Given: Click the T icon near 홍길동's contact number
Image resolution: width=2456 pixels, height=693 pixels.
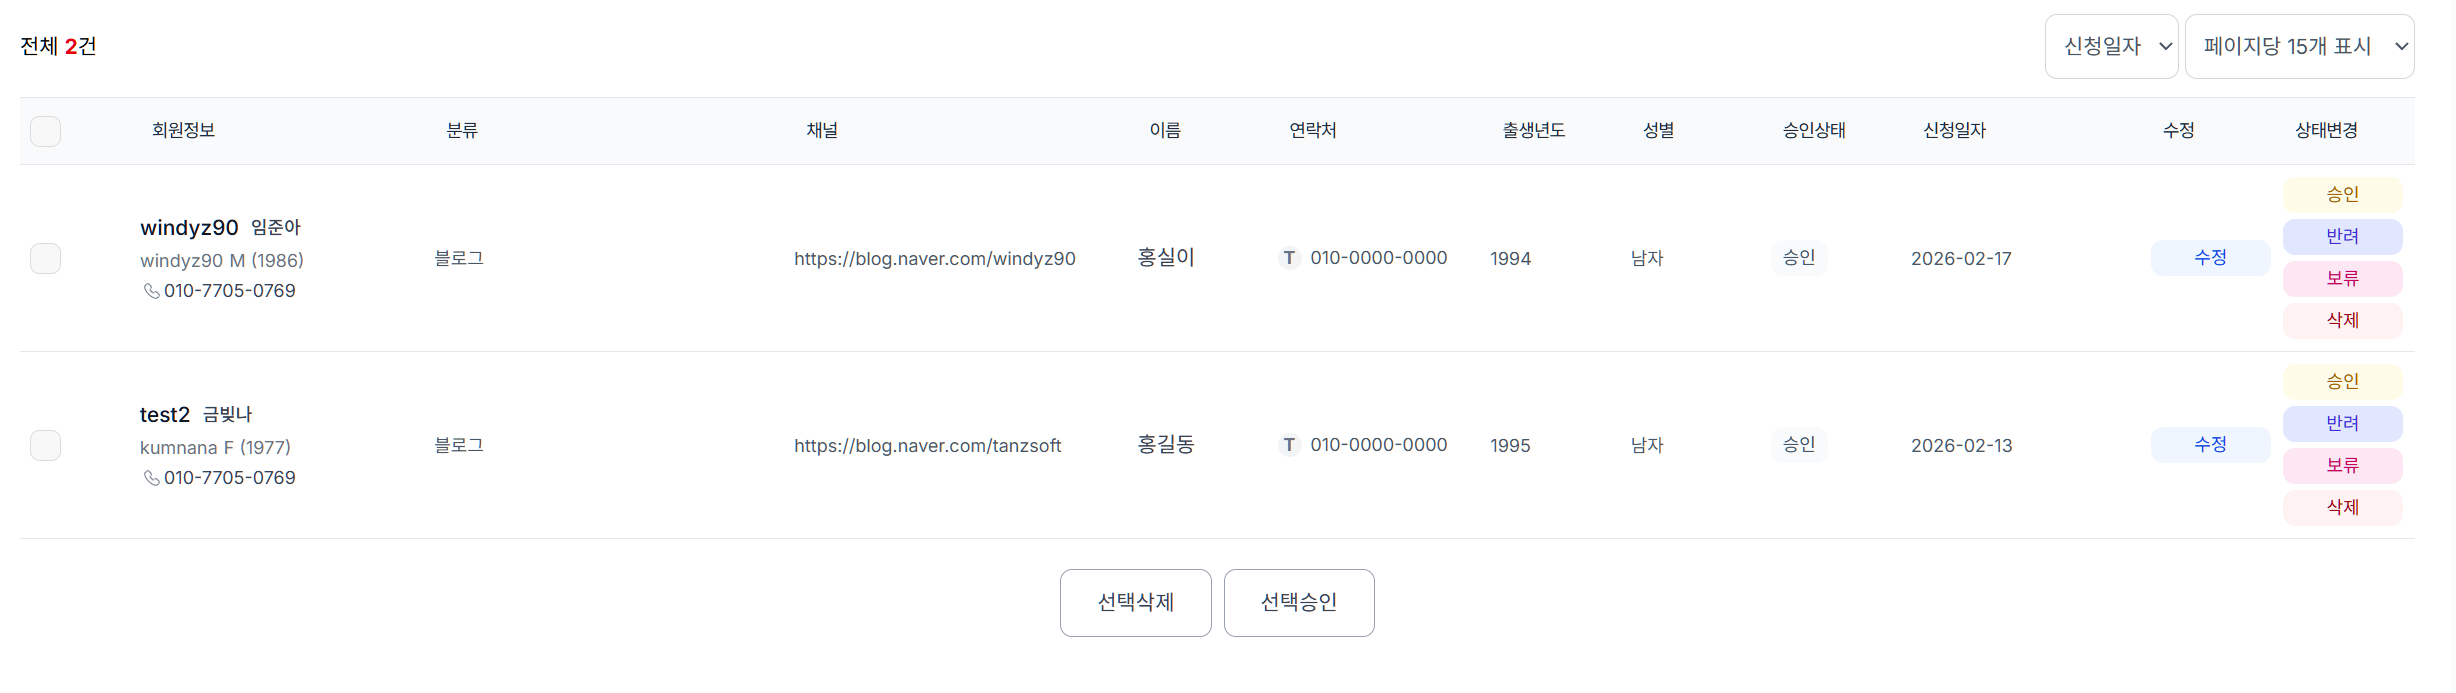Looking at the screenshot, I should tap(1288, 444).
